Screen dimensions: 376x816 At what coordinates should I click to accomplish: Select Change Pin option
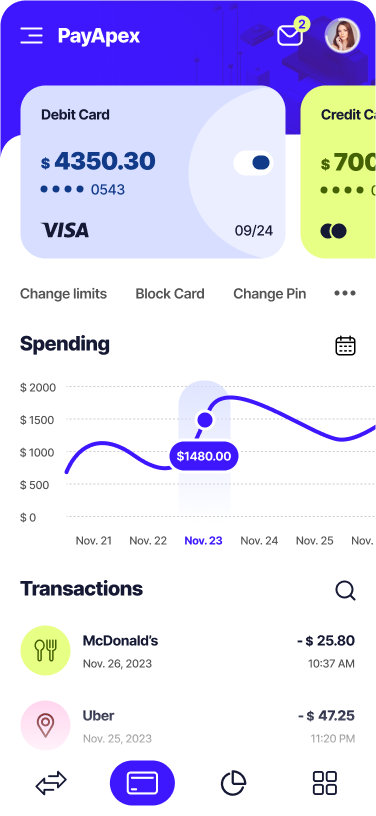(269, 294)
